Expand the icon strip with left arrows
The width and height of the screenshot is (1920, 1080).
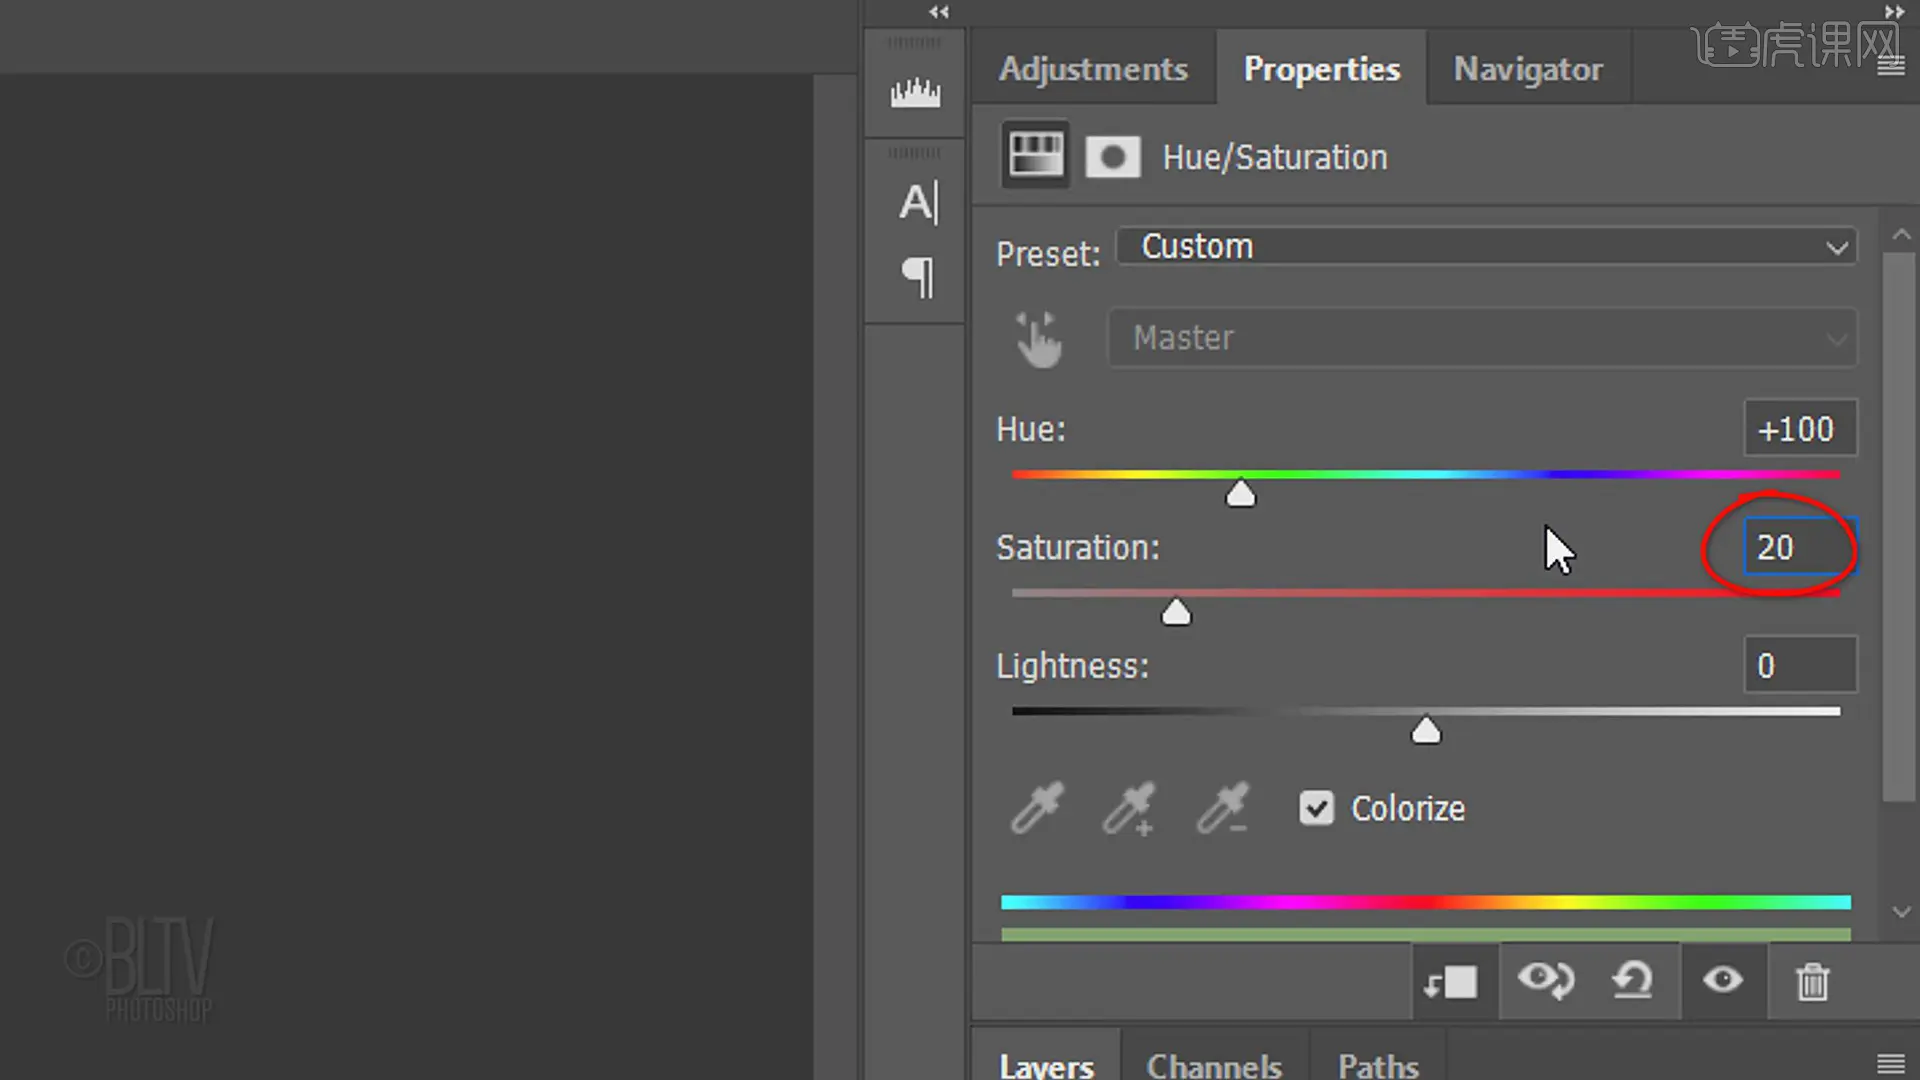click(x=938, y=12)
